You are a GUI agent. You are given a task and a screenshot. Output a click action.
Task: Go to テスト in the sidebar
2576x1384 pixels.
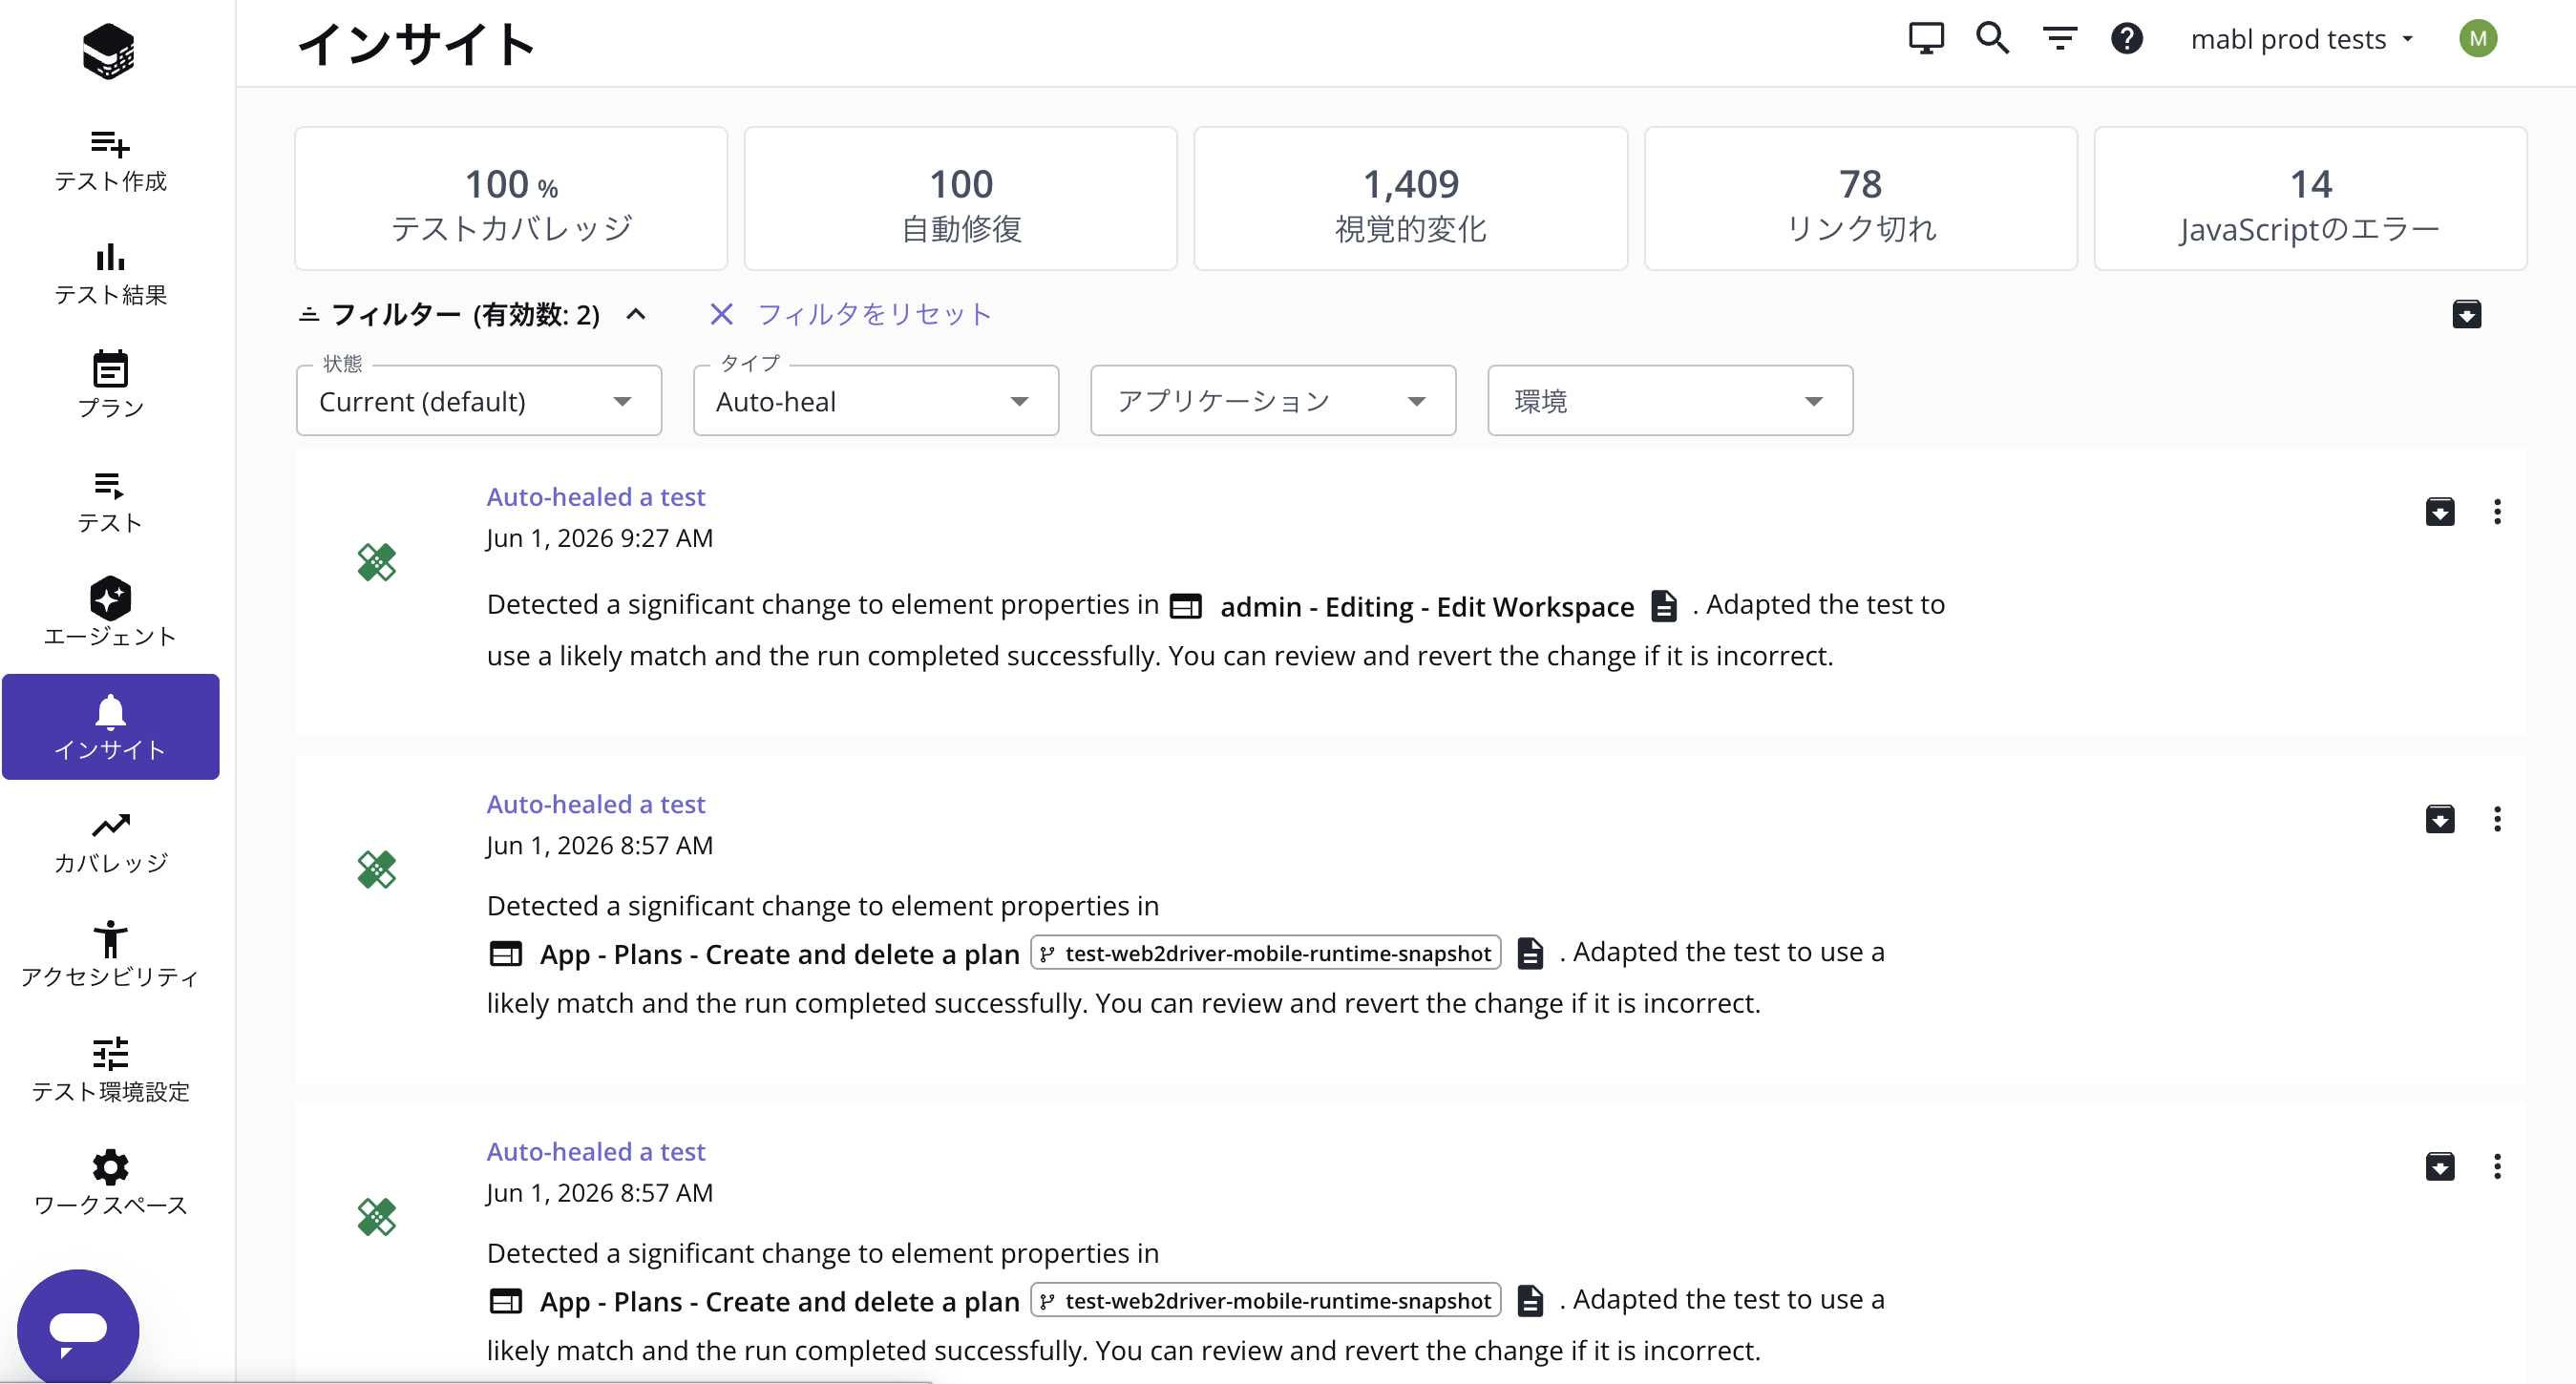pyautogui.click(x=110, y=501)
